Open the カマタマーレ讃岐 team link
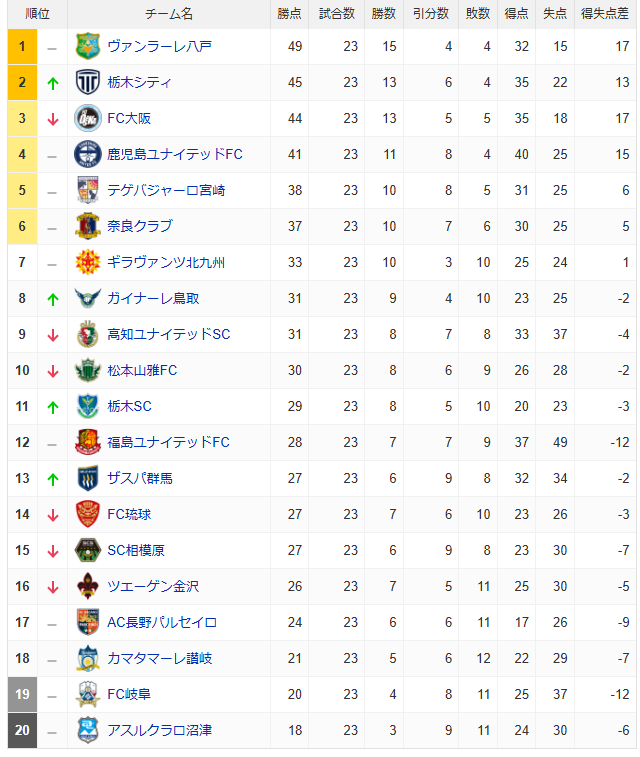Viewport: 640px width, 757px height. (159, 658)
